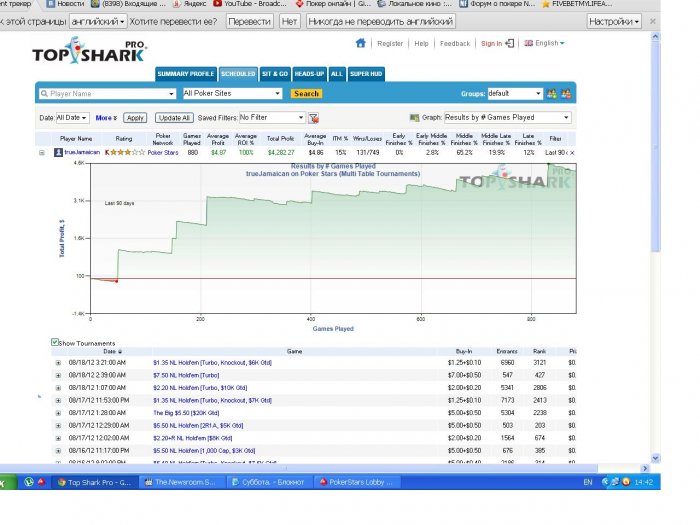The height and width of the screenshot is (525, 700).
Task: Decline translation with the 'Нет' button
Action: coord(289,21)
